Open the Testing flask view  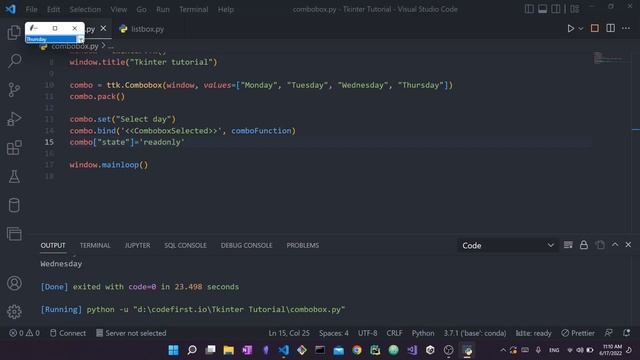click(14, 176)
